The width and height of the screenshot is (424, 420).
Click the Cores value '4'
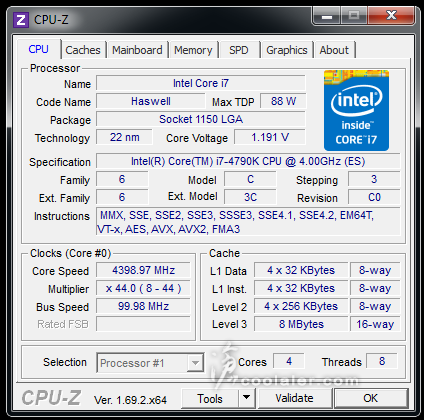point(289,361)
